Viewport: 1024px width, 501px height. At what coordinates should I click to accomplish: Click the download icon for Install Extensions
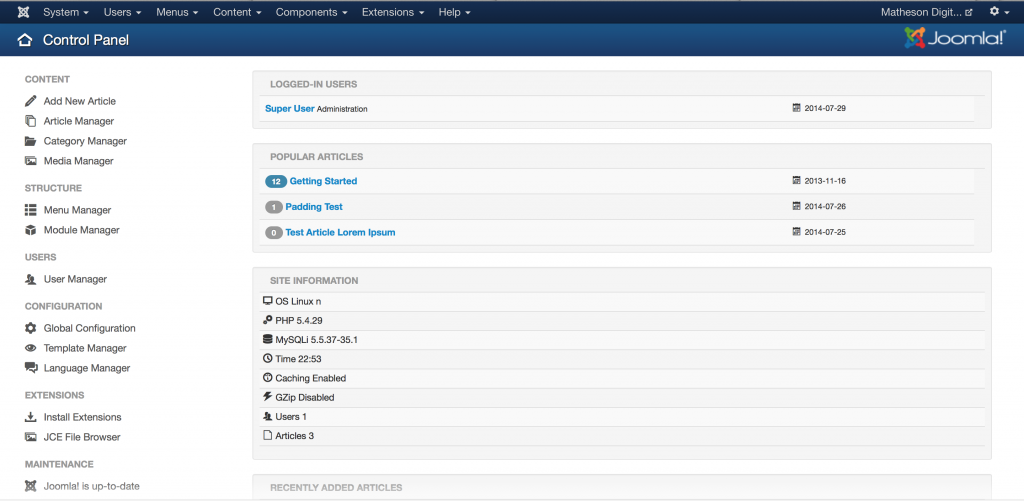click(31, 417)
